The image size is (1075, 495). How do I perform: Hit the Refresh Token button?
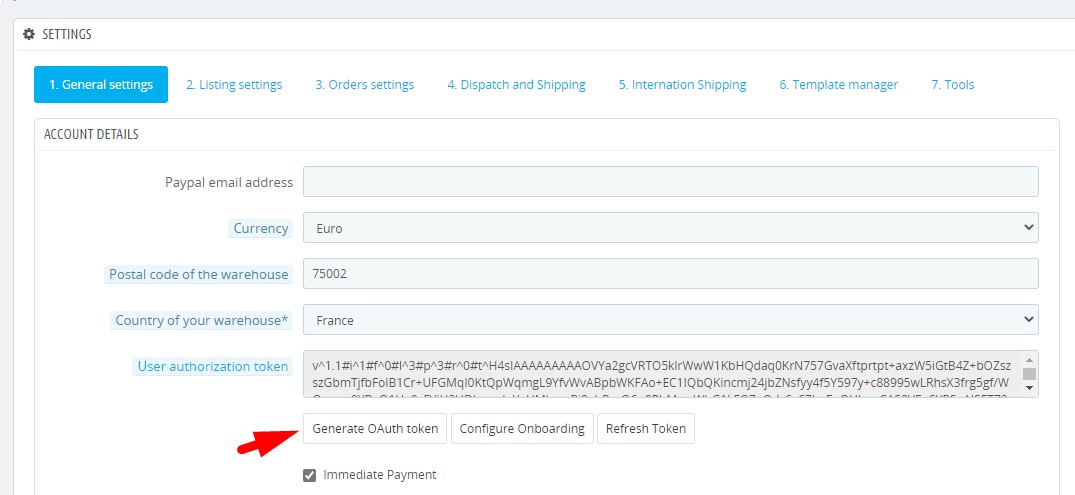click(645, 429)
